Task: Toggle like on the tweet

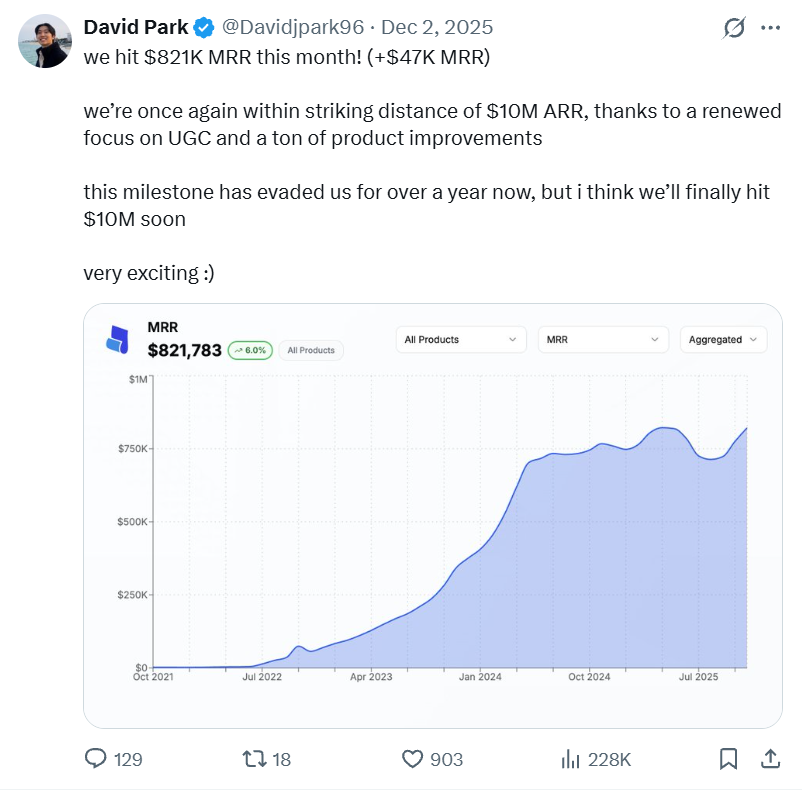Action: (411, 759)
